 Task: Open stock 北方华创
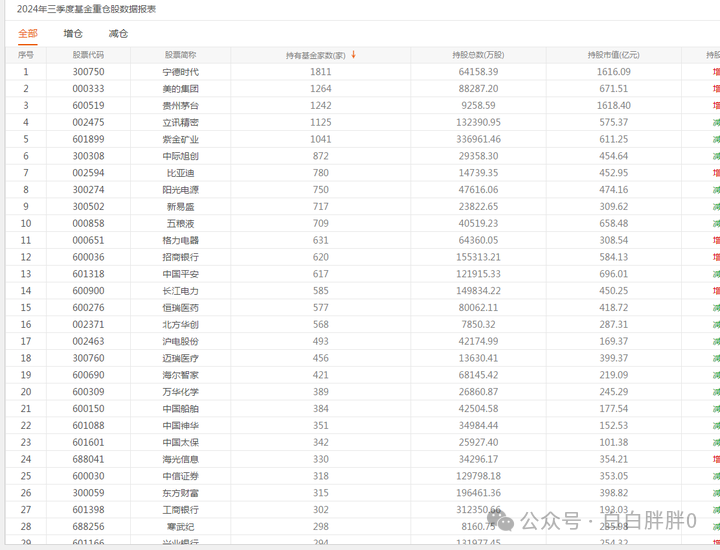tap(180, 325)
